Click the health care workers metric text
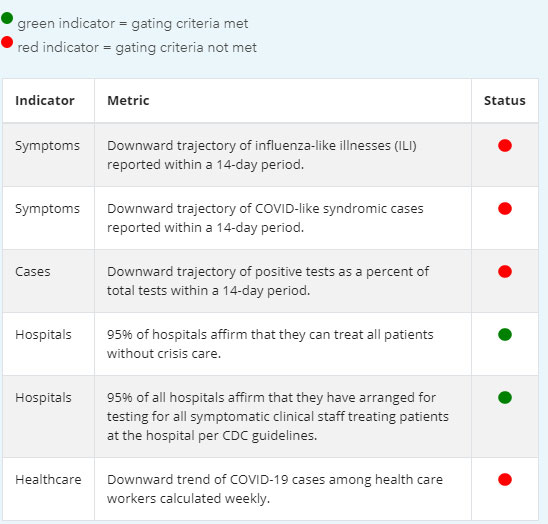The image size is (548, 524). point(275,489)
